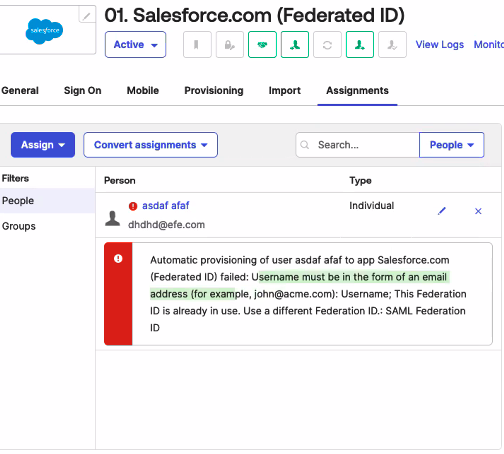The height and width of the screenshot is (454, 504).
Task: Click the green handshake feature icon
Action: [x=262, y=44]
